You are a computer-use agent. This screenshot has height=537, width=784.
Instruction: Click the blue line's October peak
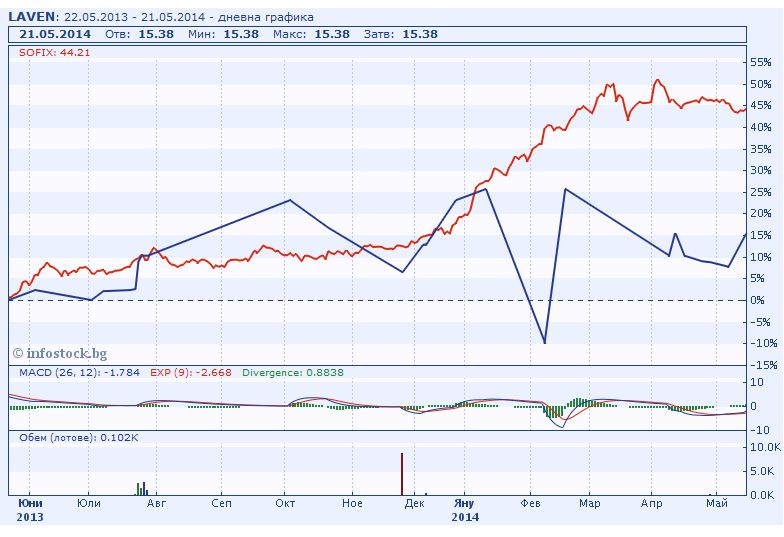(290, 200)
